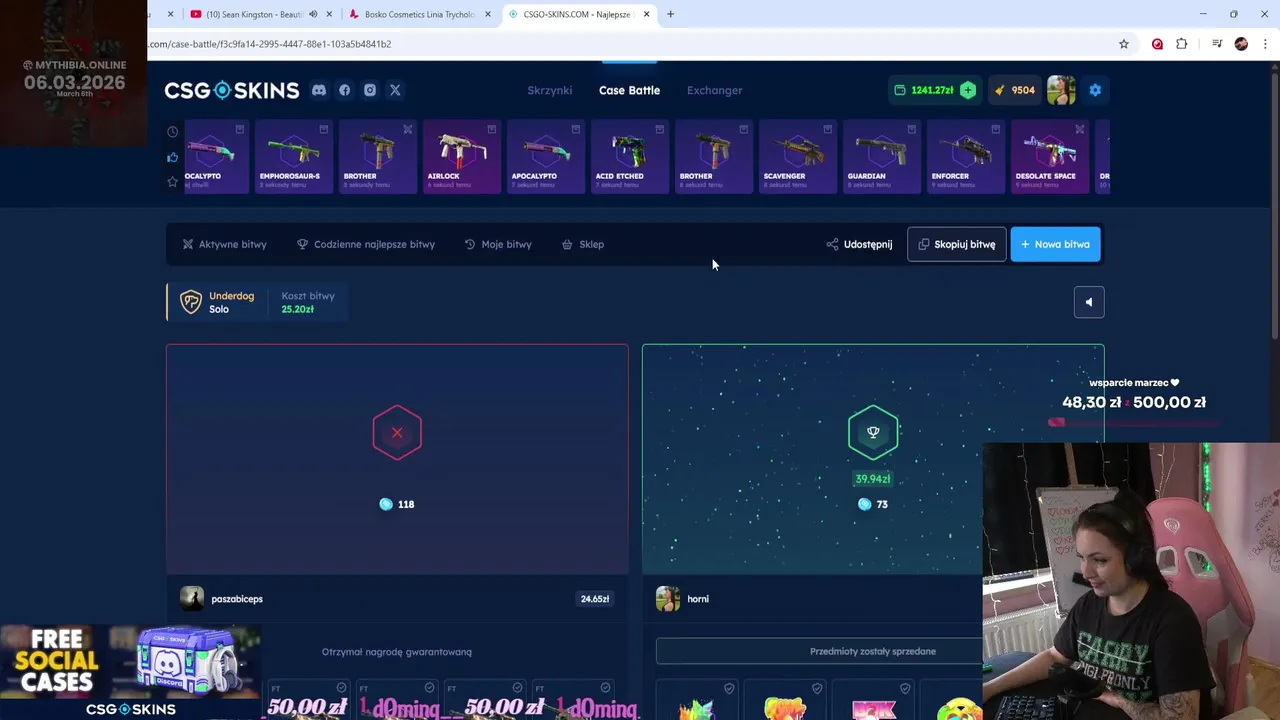This screenshot has height=720, width=1280.
Task: Click the CSGO SKINS logo
Action: 232,90
